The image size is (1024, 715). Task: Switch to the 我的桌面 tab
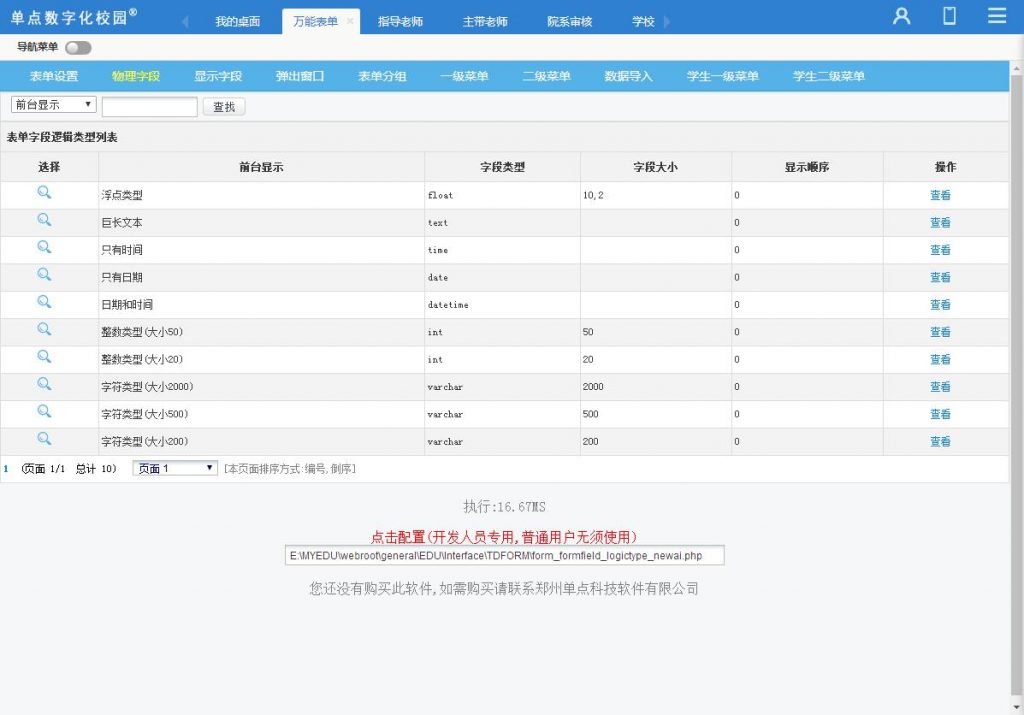point(238,22)
